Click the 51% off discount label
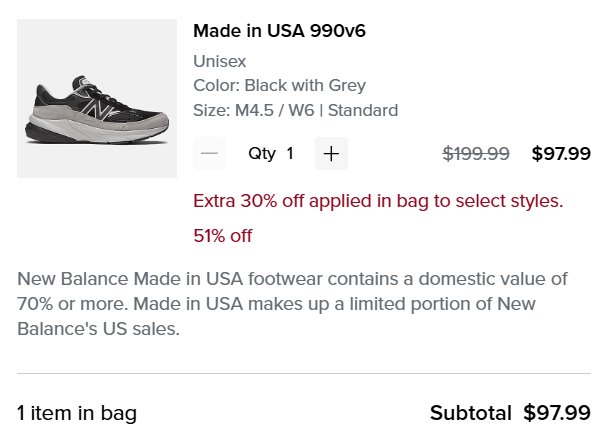Image resolution: width=615 pixels, height=440 pixels. pos(222,236)
